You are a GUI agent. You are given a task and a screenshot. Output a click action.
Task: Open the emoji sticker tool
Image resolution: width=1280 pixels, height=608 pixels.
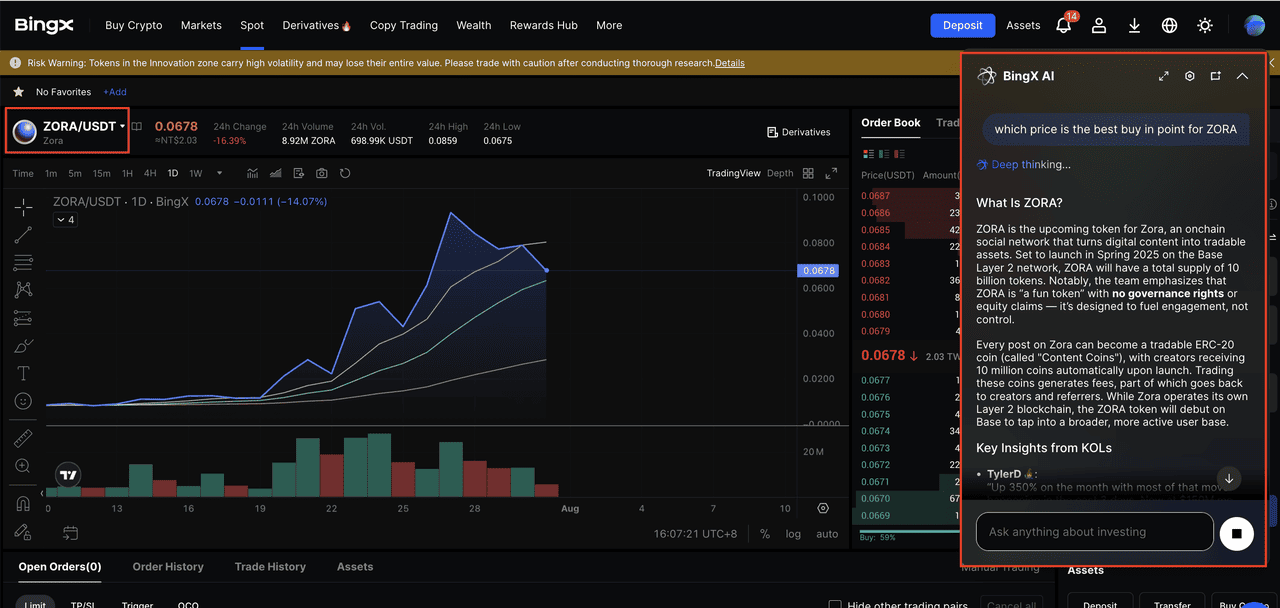[x=23, y=401]
